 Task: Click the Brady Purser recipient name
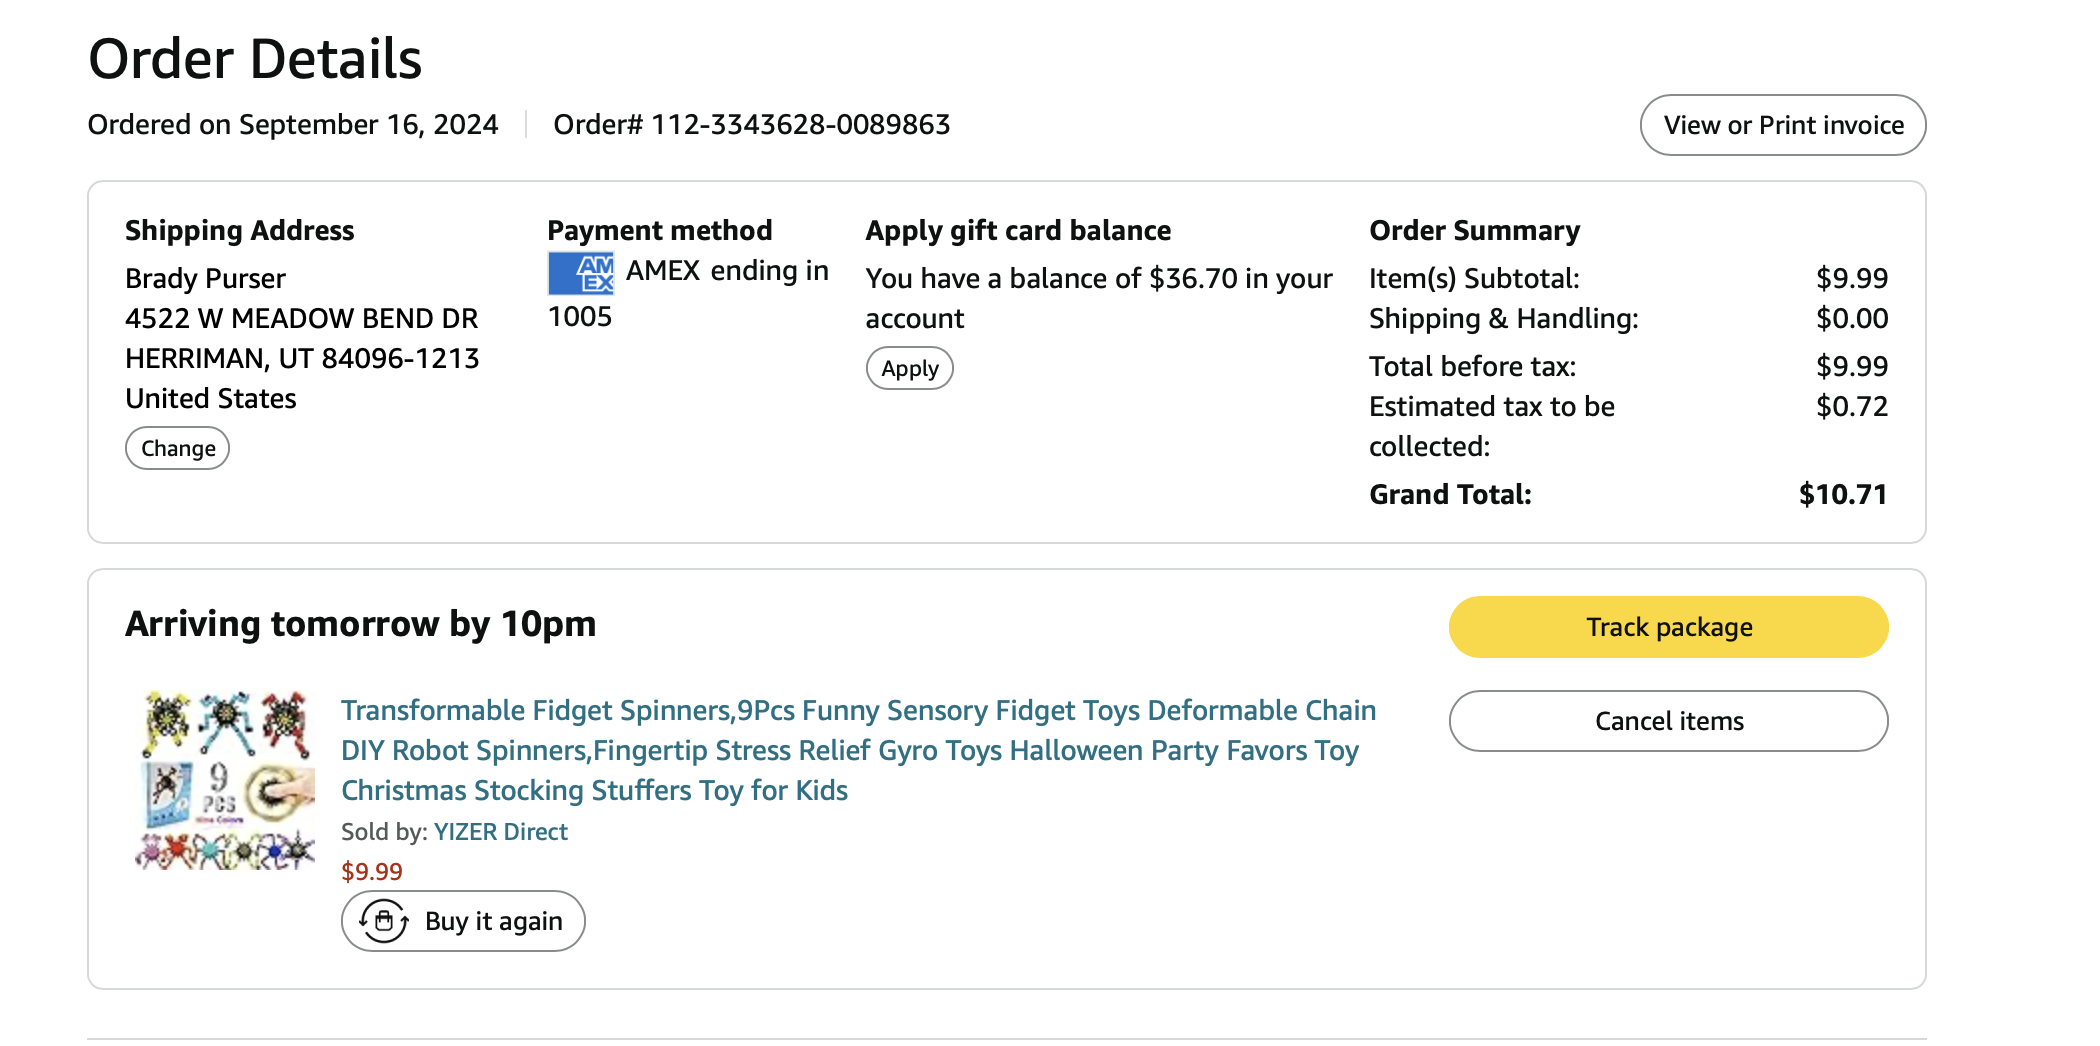point(205,279)
